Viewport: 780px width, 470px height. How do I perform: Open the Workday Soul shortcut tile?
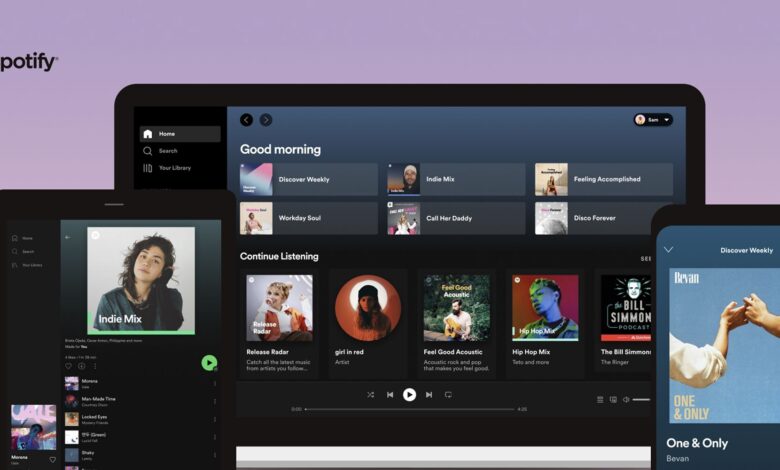point(308,218)
